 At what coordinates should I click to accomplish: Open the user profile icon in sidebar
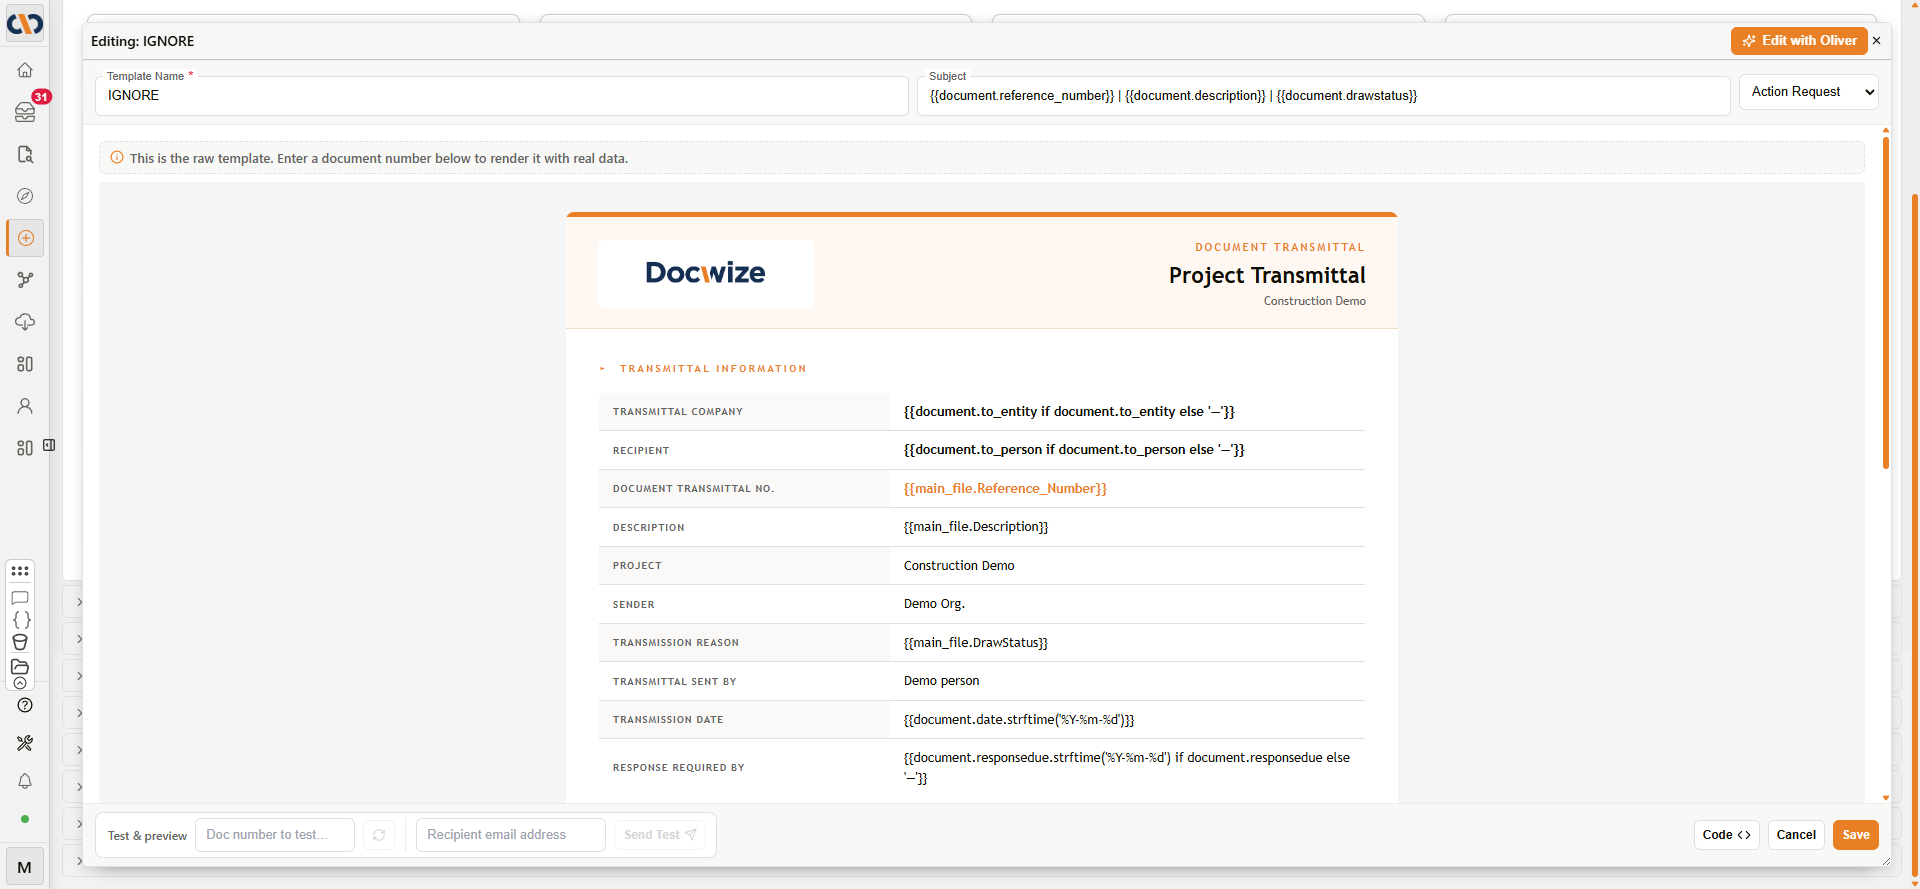pyautogui.click(x=25, y=406)
